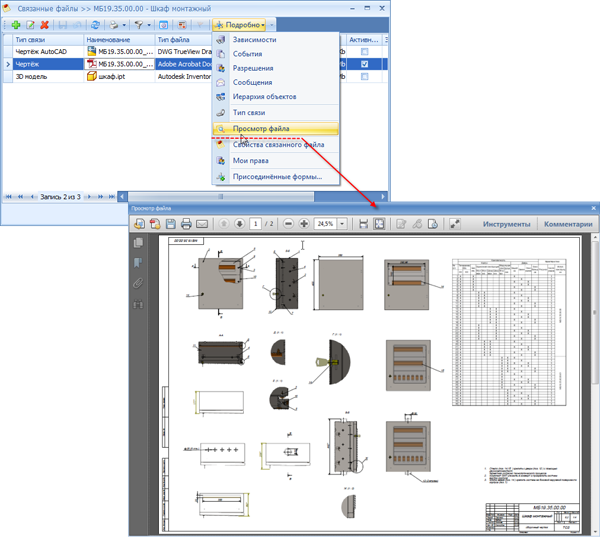Click the page number input field

(256, 224)
